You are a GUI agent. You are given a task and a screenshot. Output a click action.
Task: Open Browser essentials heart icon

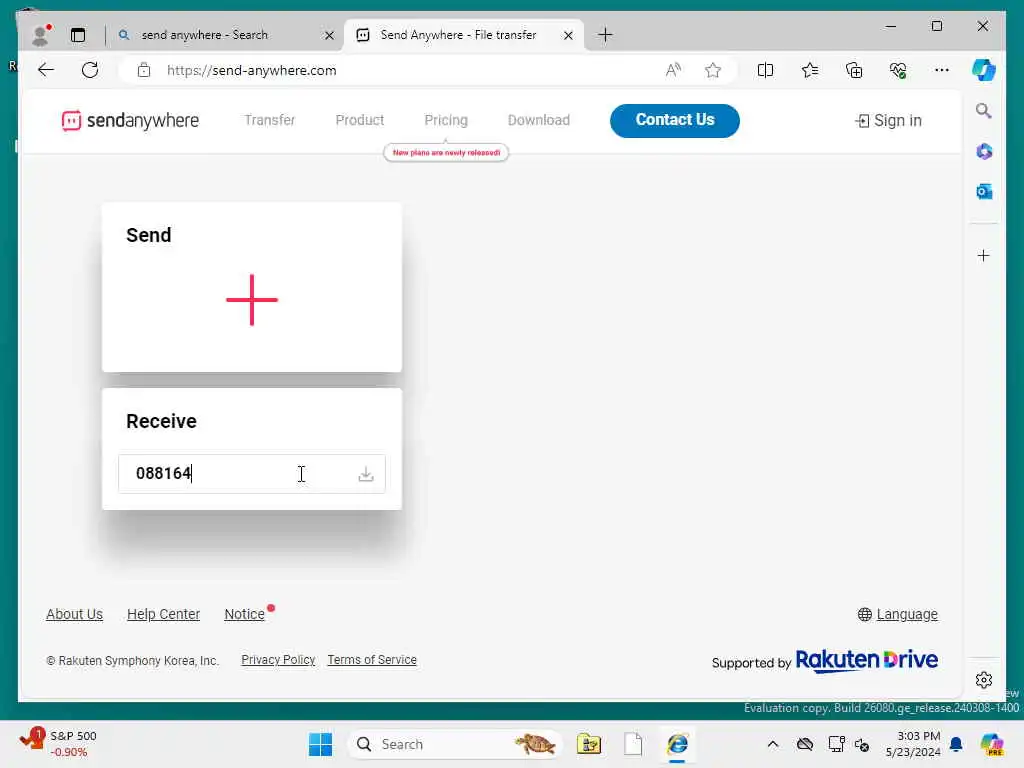click(x=898, y=70)
